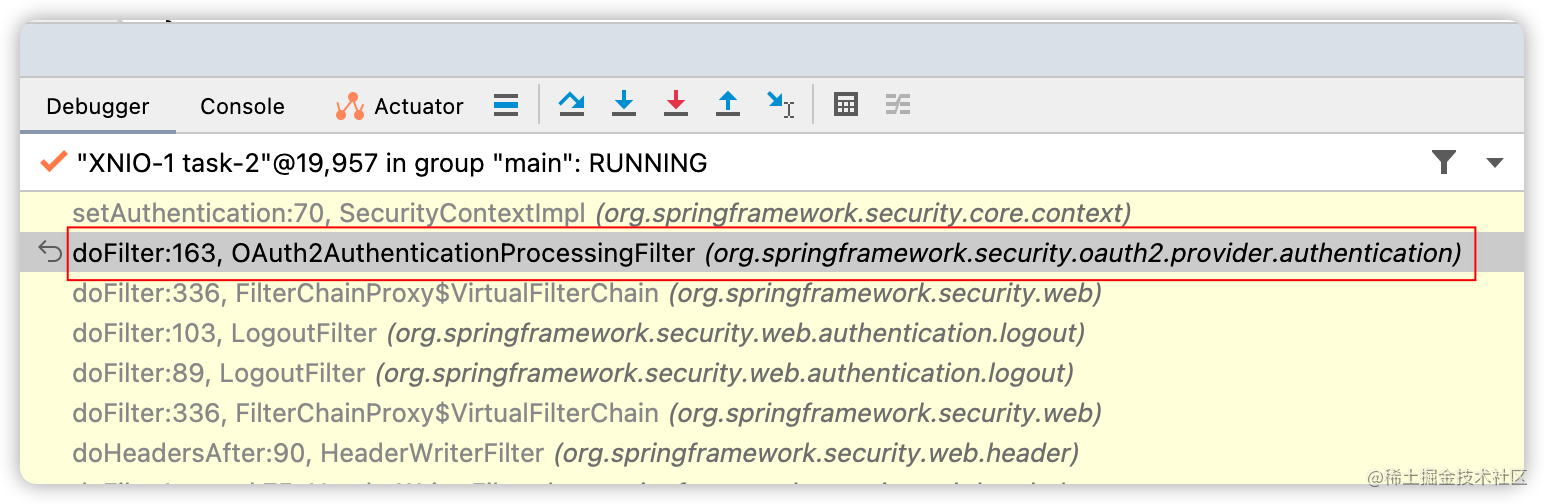Click the blue Step Into arrow
1544x504 pixels.
click(624, 104)
